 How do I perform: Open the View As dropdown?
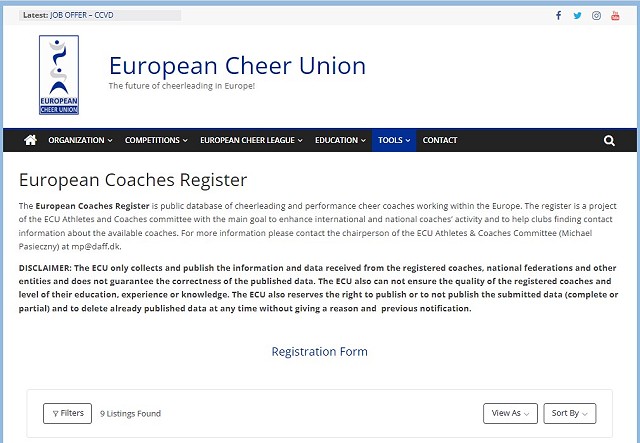tap(510, 413)
